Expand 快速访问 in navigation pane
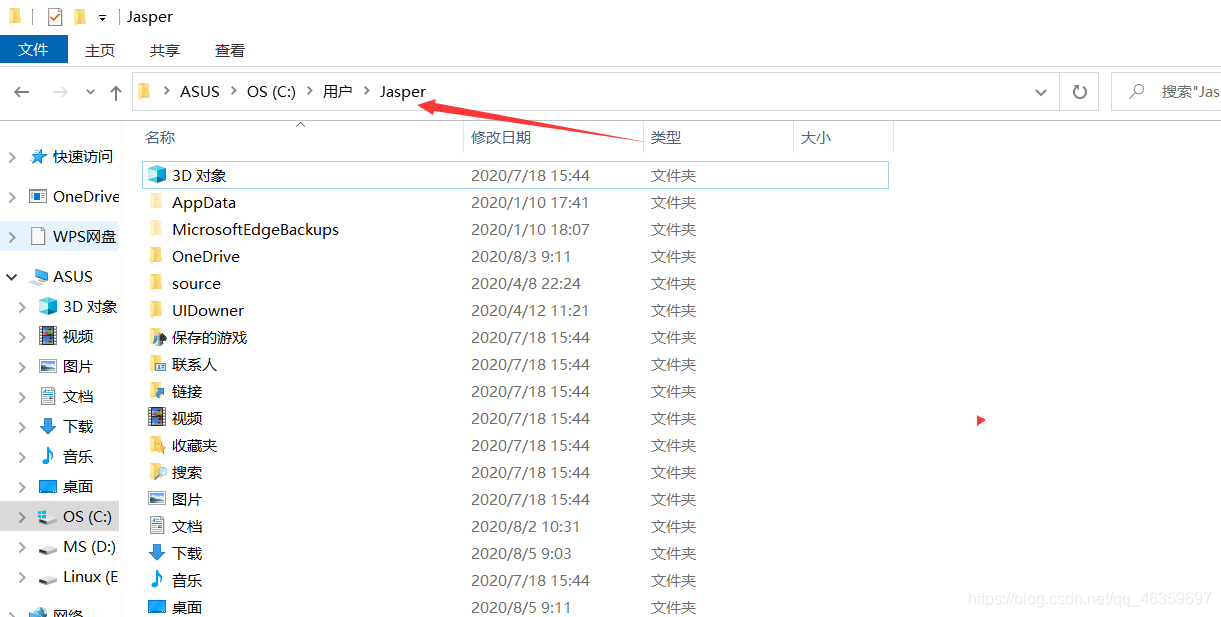Screen dimensions: 1221x617 [x=12, y=157]
